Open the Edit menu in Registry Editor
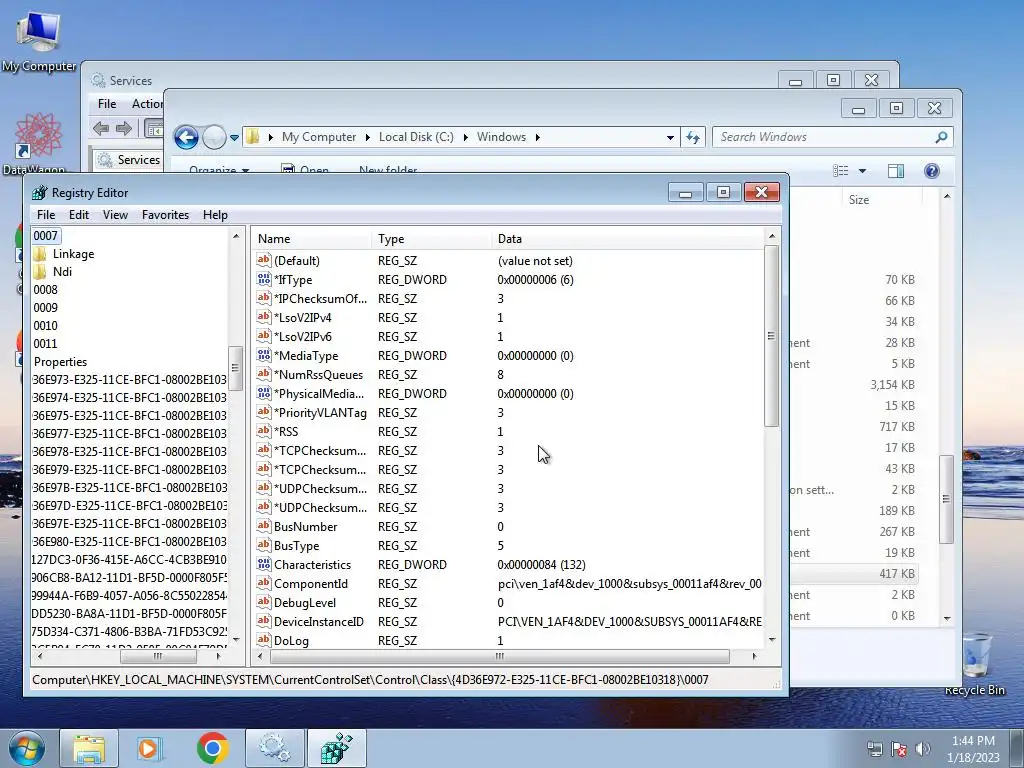The image size is (1024, 768). coord(79,215)
